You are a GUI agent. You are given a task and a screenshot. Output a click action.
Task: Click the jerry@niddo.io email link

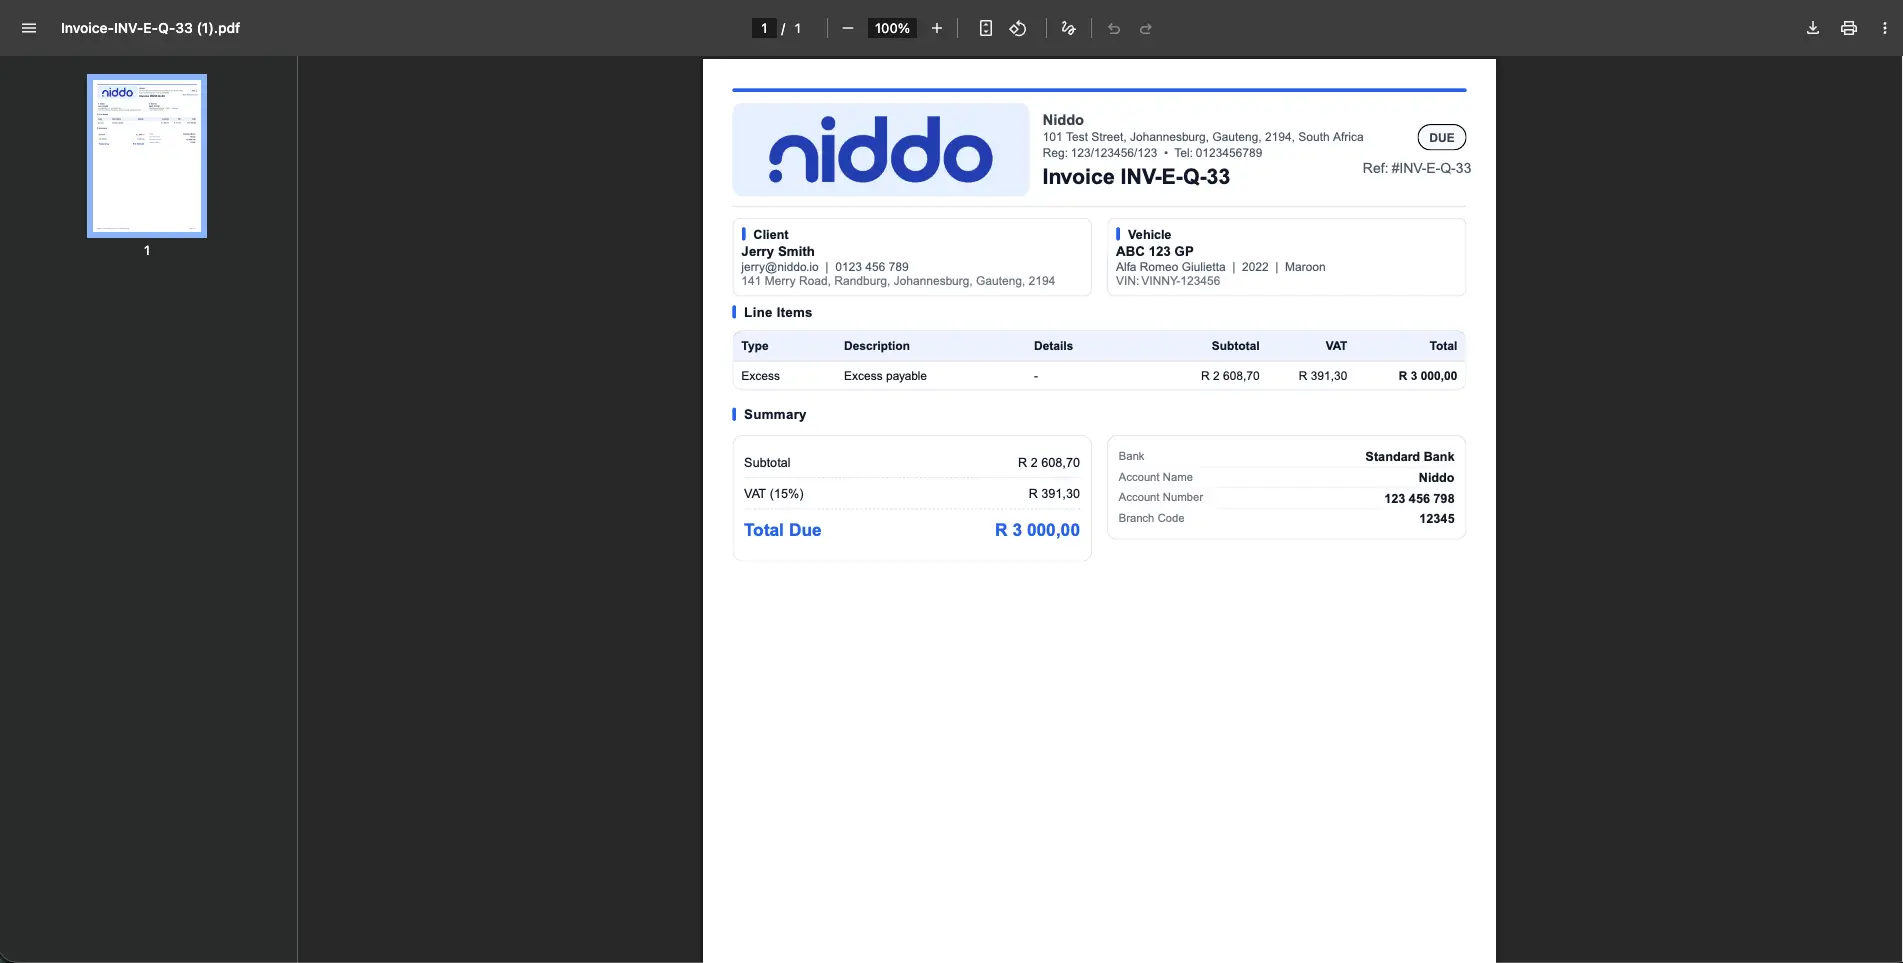point(779,267)
